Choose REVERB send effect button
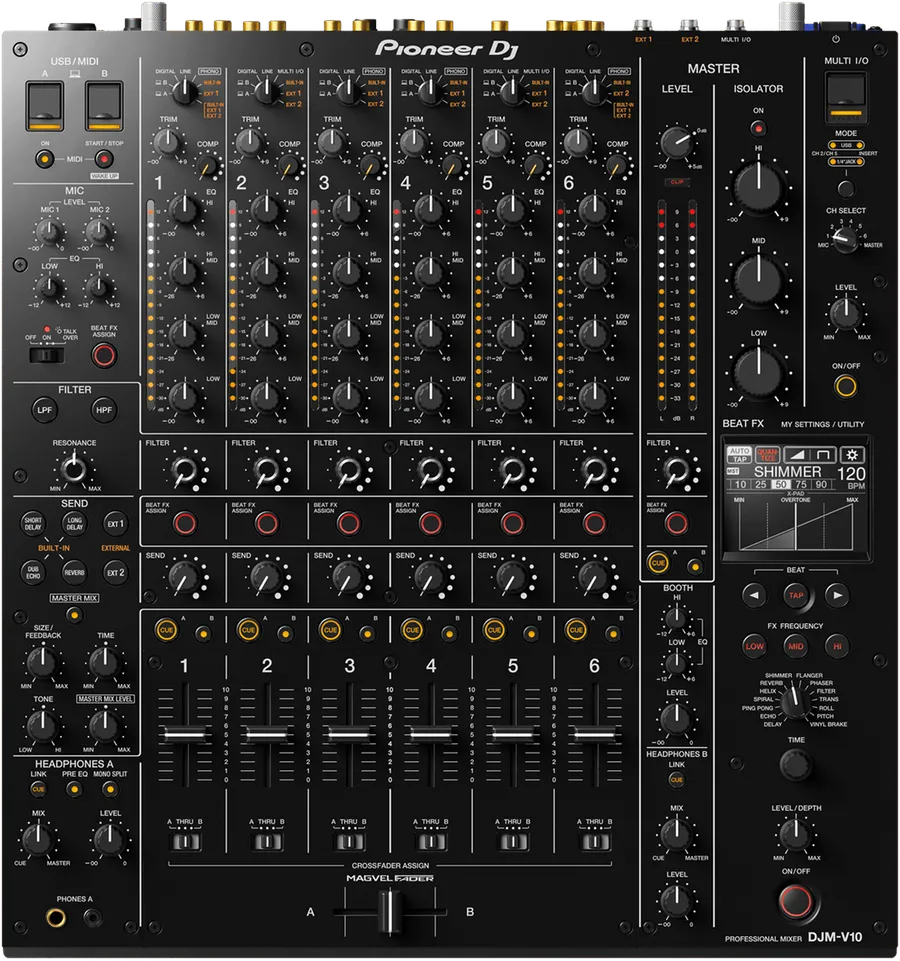900x961 pixels. [x=74, y=572]
